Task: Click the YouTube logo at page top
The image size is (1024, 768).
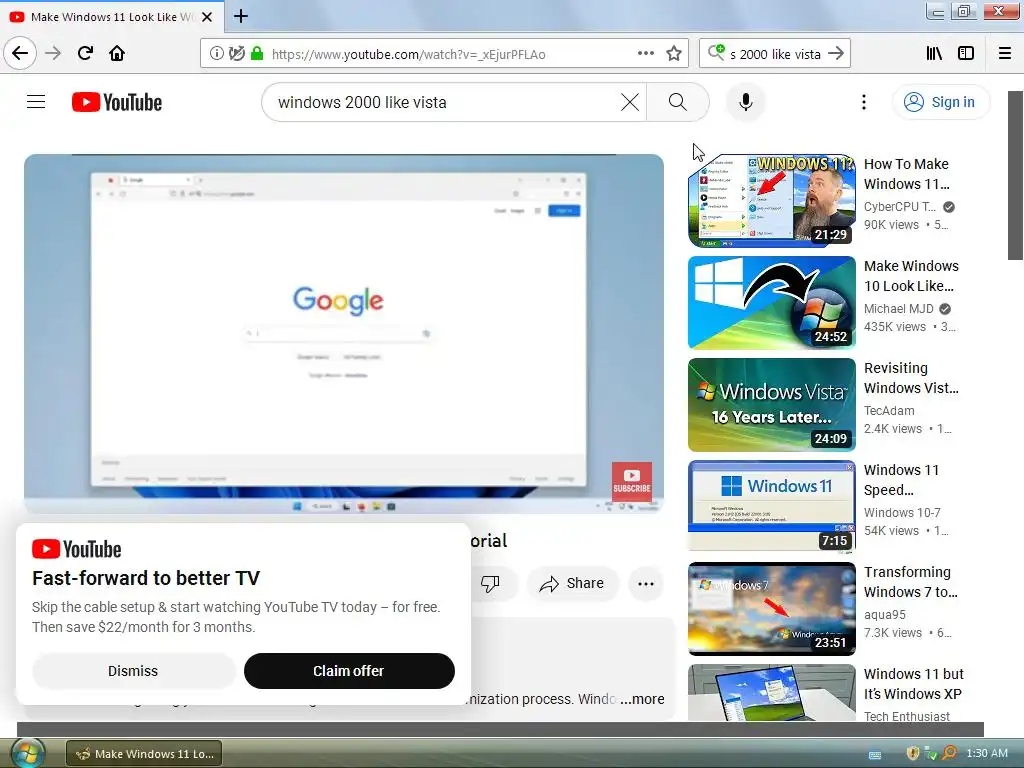Action: tap(117, 103)
